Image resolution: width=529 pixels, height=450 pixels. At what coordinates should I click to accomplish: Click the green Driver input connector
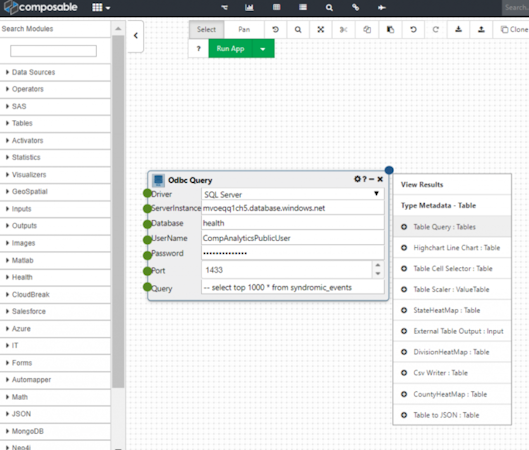[x=147, y=193]
